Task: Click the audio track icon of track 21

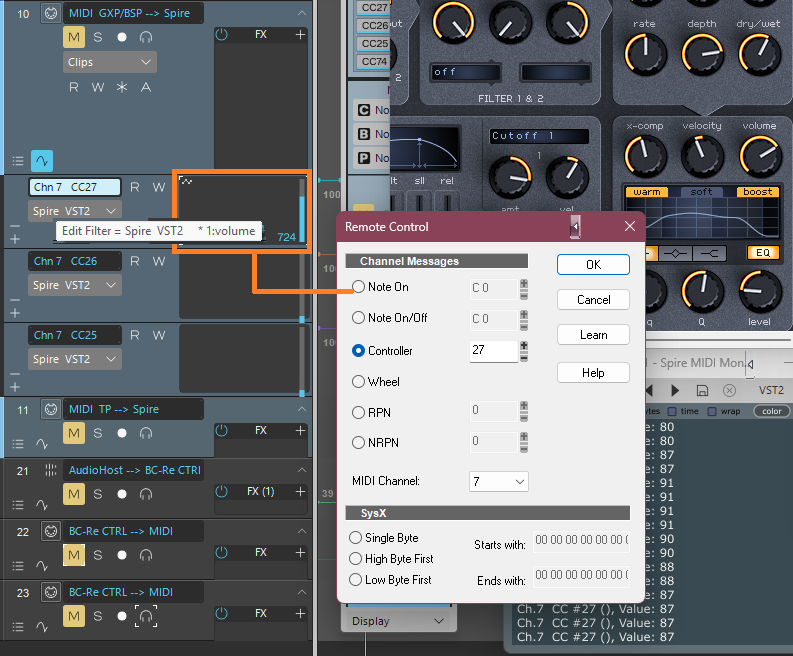Action: coord(51,470)
